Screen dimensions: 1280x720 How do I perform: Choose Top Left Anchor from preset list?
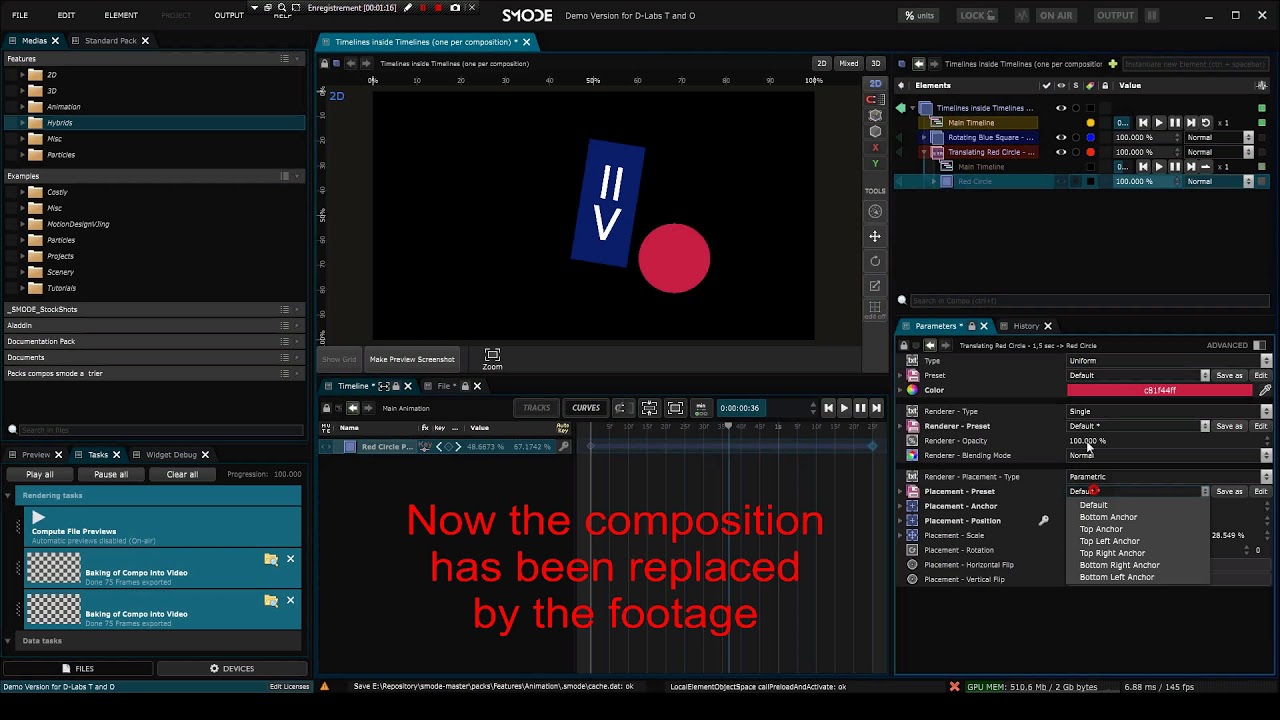tap(1109, 541)
